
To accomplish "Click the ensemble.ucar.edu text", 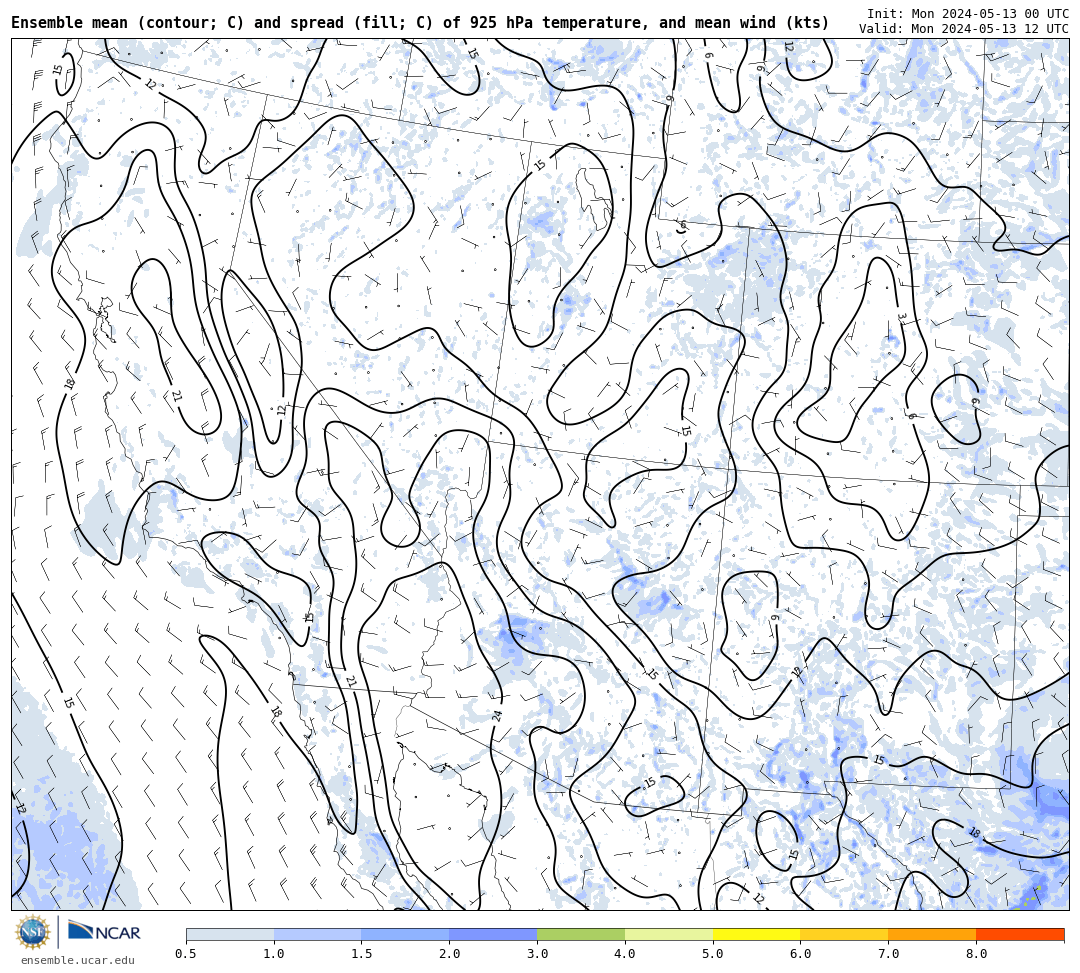I will click(x=78, y=960).
